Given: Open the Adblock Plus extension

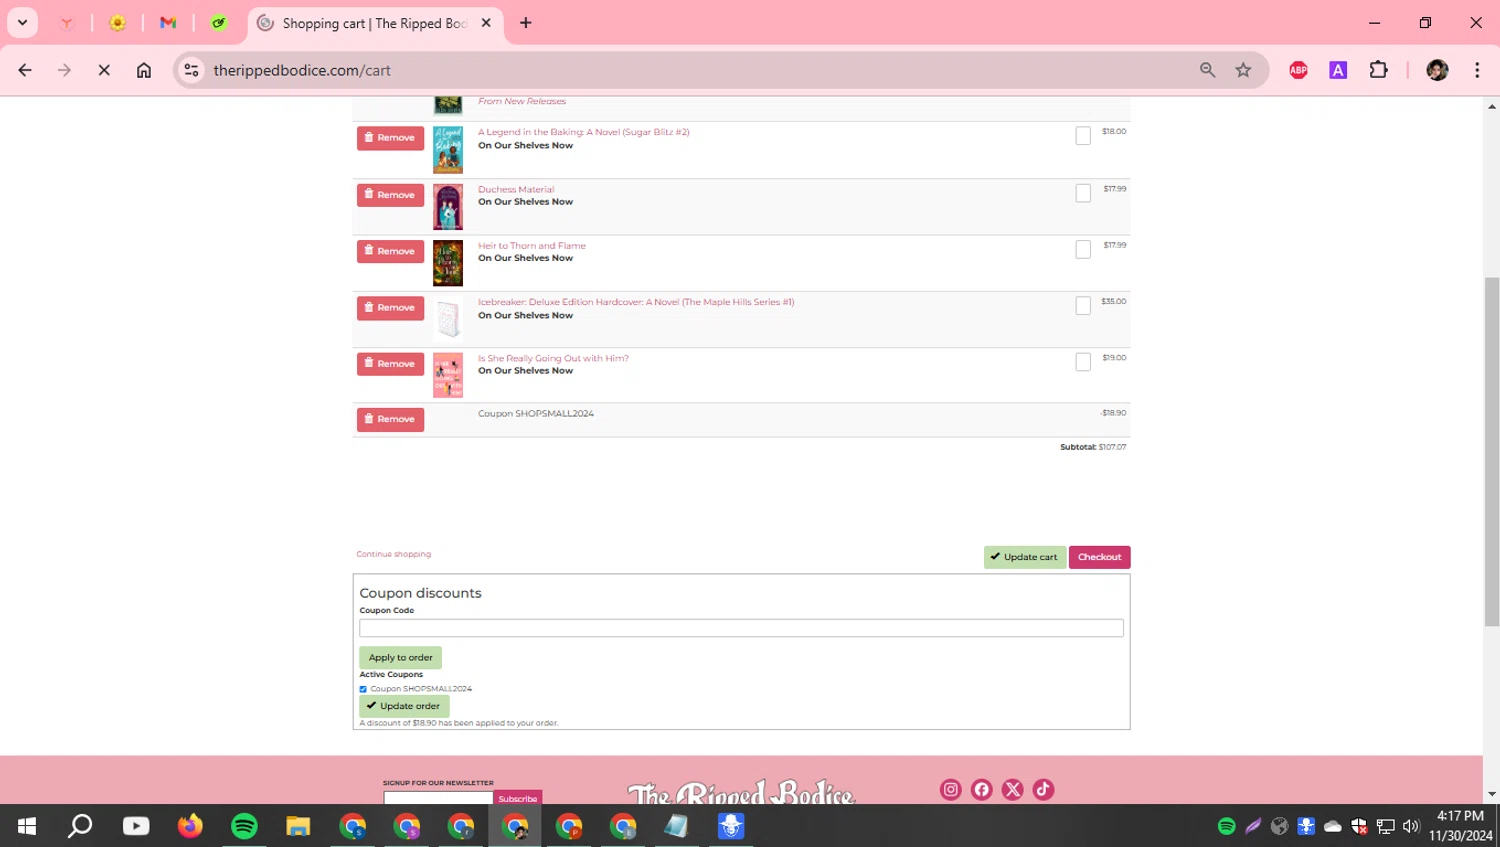Looking at the screenshot, I should point(1298,70).
